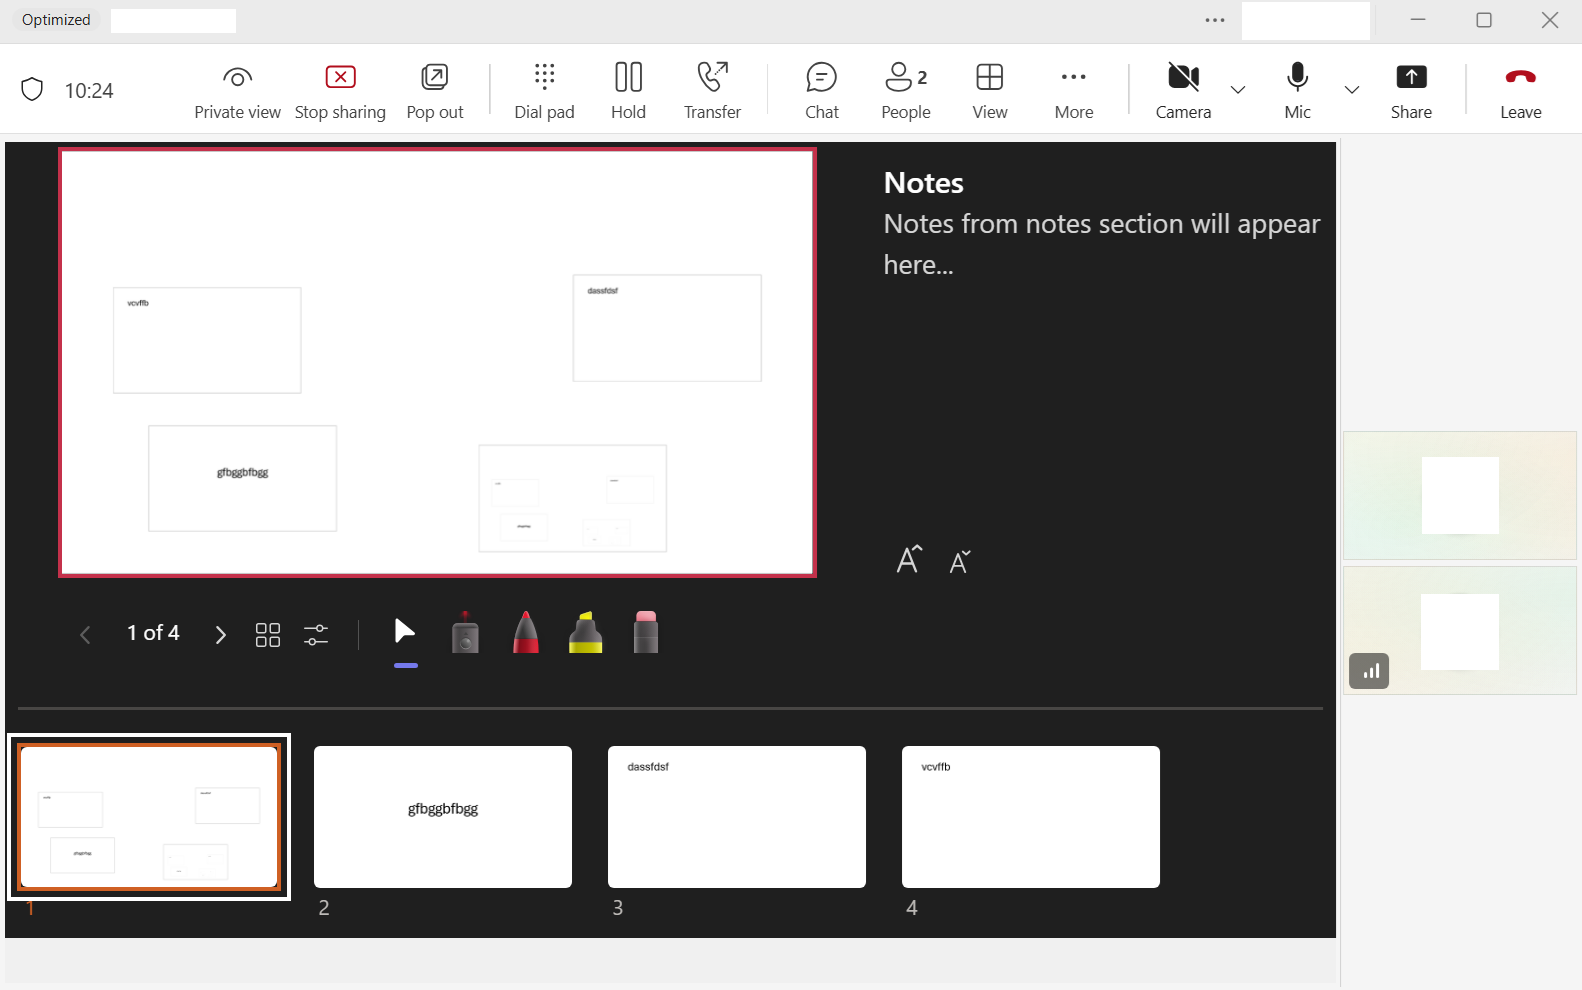
Task: Click the upper participant video tile
Action: [1460, 495]
